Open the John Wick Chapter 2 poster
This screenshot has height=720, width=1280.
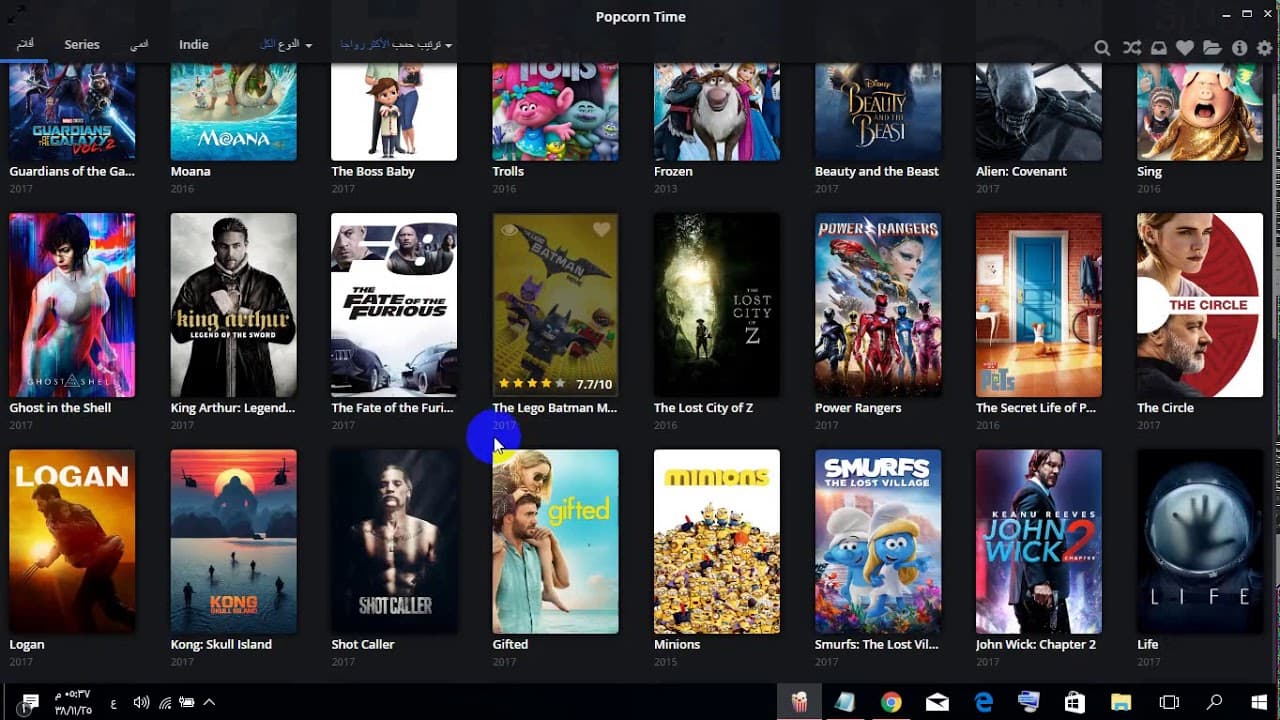(x=1039, y=542)
